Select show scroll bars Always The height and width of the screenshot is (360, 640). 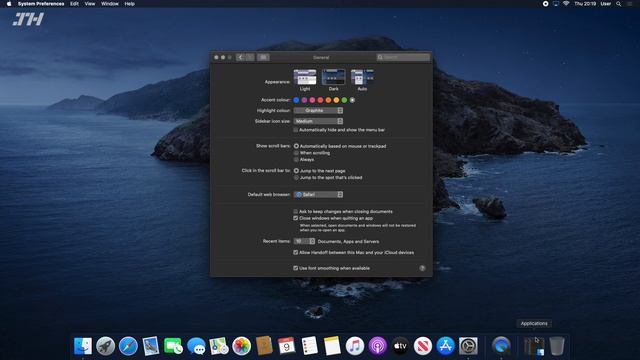coord(296,160)
